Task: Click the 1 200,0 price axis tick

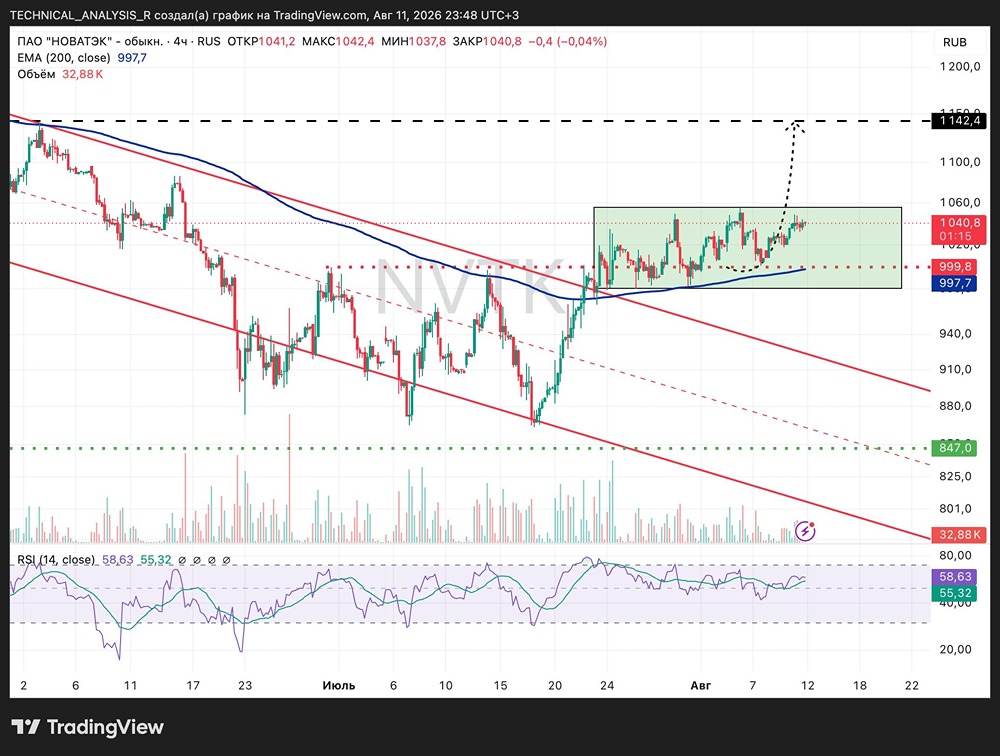Action: click(960, 66)
